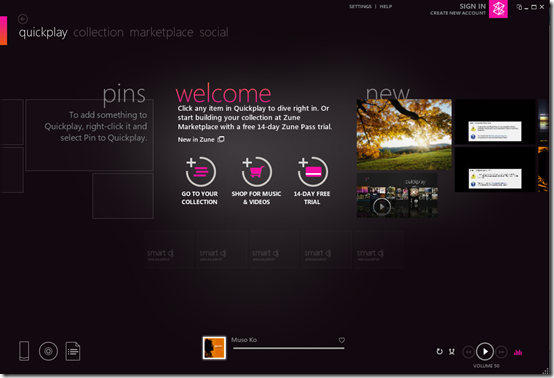Click the pins heading
Viewport: 554px width, 378px height.
point(124,95)
